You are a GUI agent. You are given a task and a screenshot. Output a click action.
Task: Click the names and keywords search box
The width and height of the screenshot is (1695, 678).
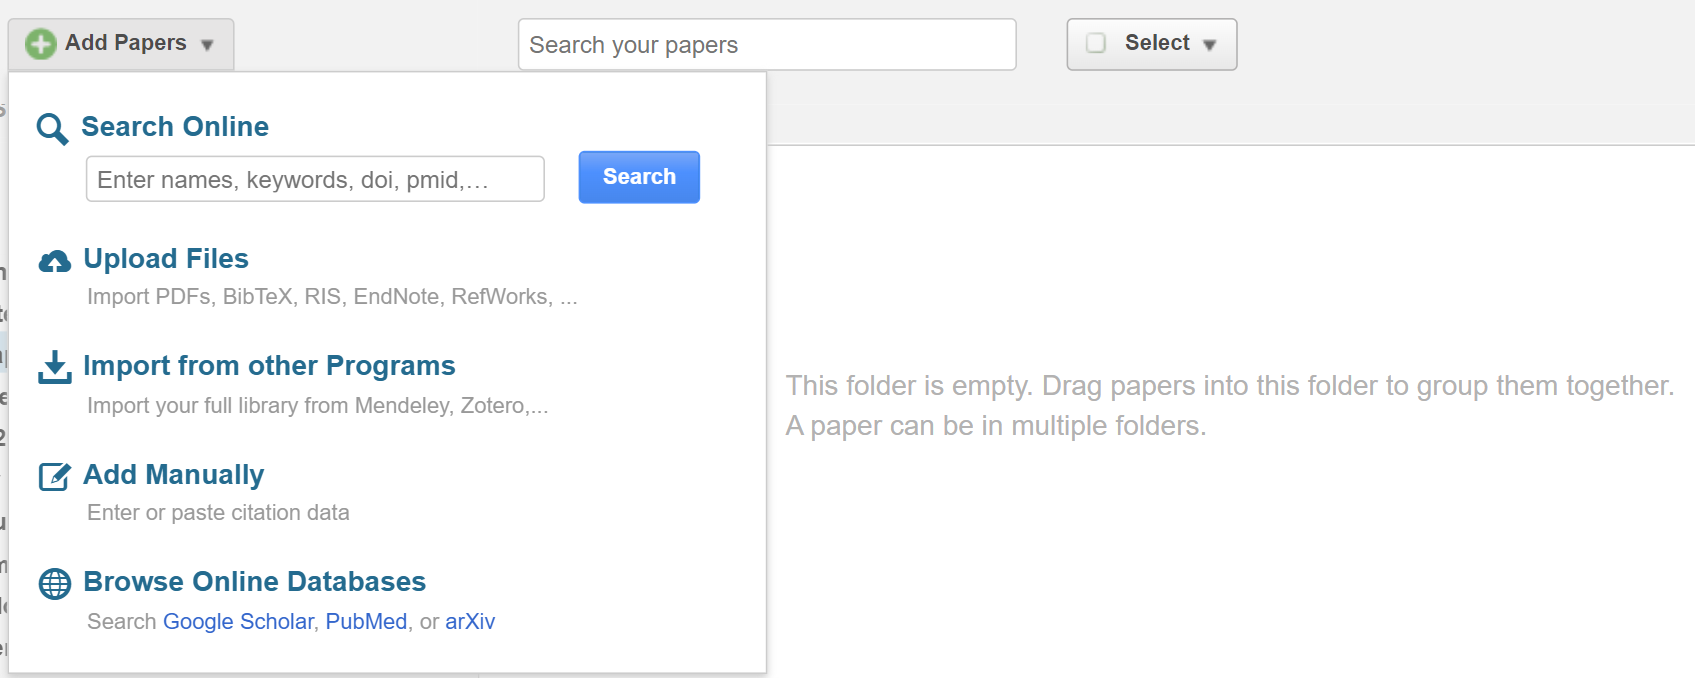[x=314, y=179]
